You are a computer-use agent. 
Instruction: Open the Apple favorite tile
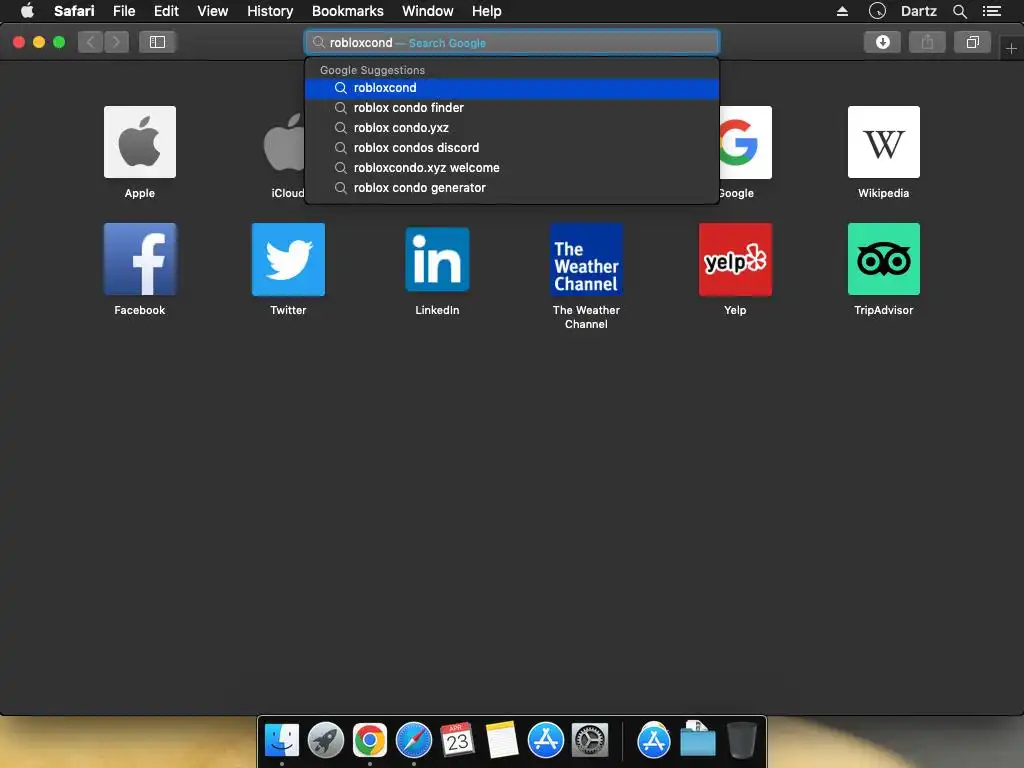(x=140, y=142)
